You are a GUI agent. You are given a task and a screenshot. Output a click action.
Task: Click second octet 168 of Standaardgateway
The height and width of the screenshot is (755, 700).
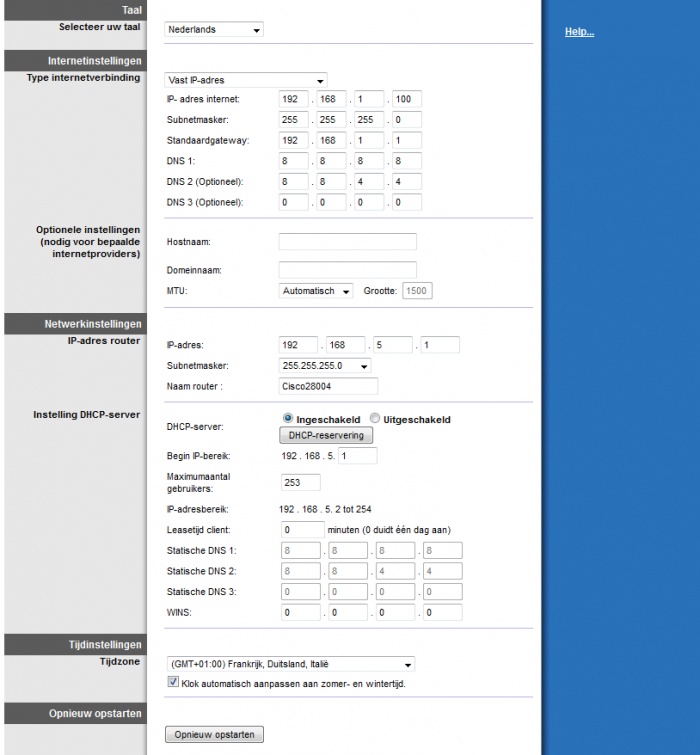click(331, 140)
